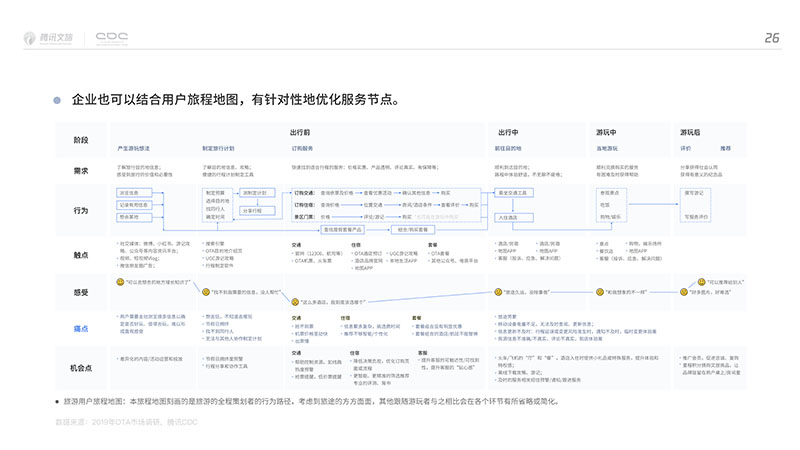This screenshot has height=450, width=800.
Task: Click the emoji beside 和我想象的不一样
Action: click(600, 292)
